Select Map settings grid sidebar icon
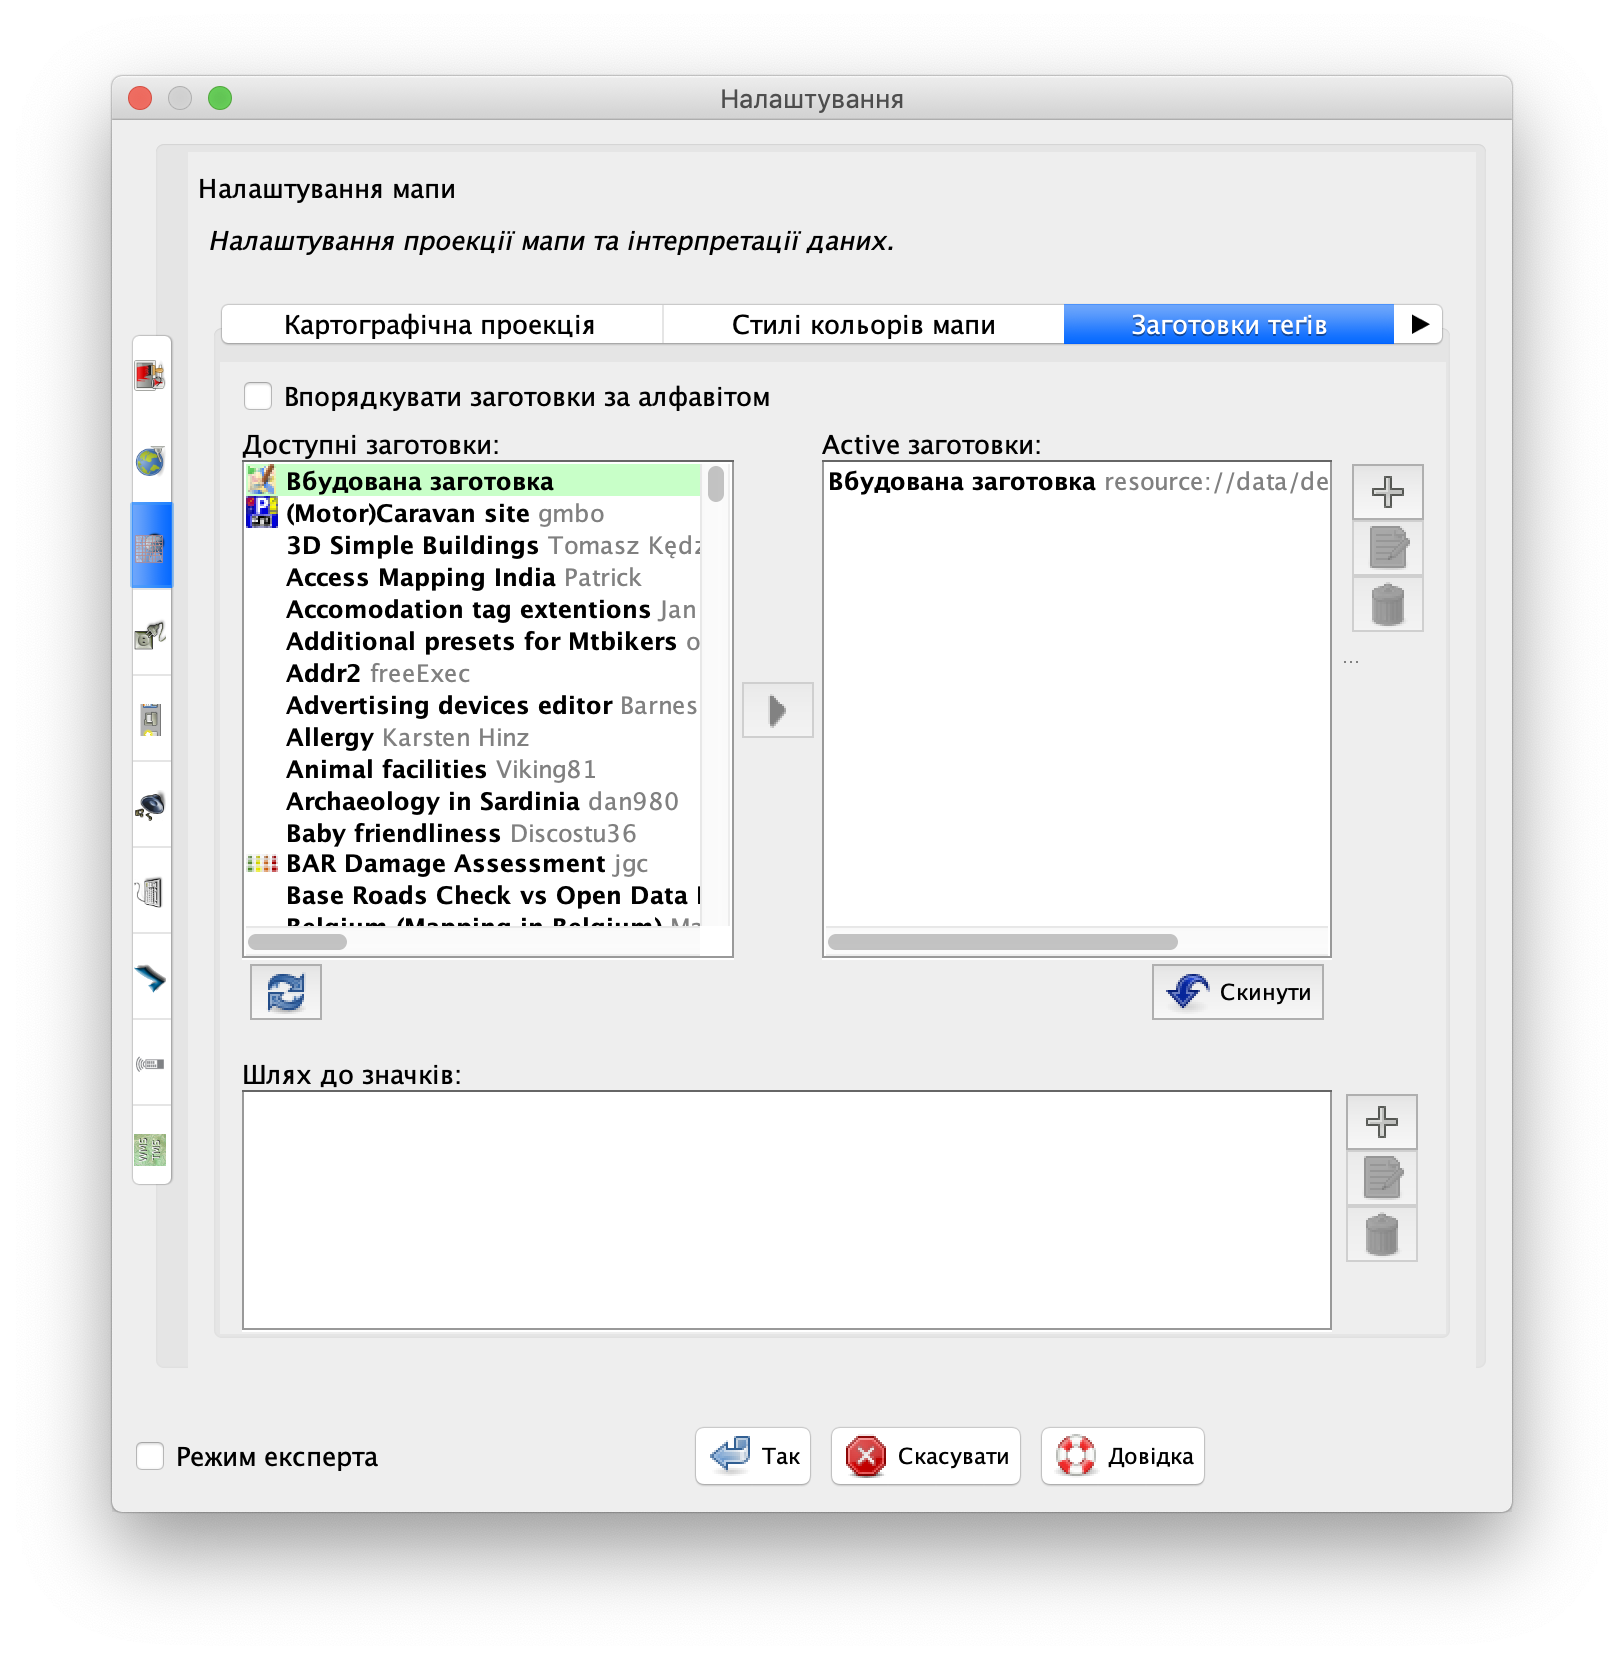This screenshot has height=1660, width=1624. (x=150, y=547)
